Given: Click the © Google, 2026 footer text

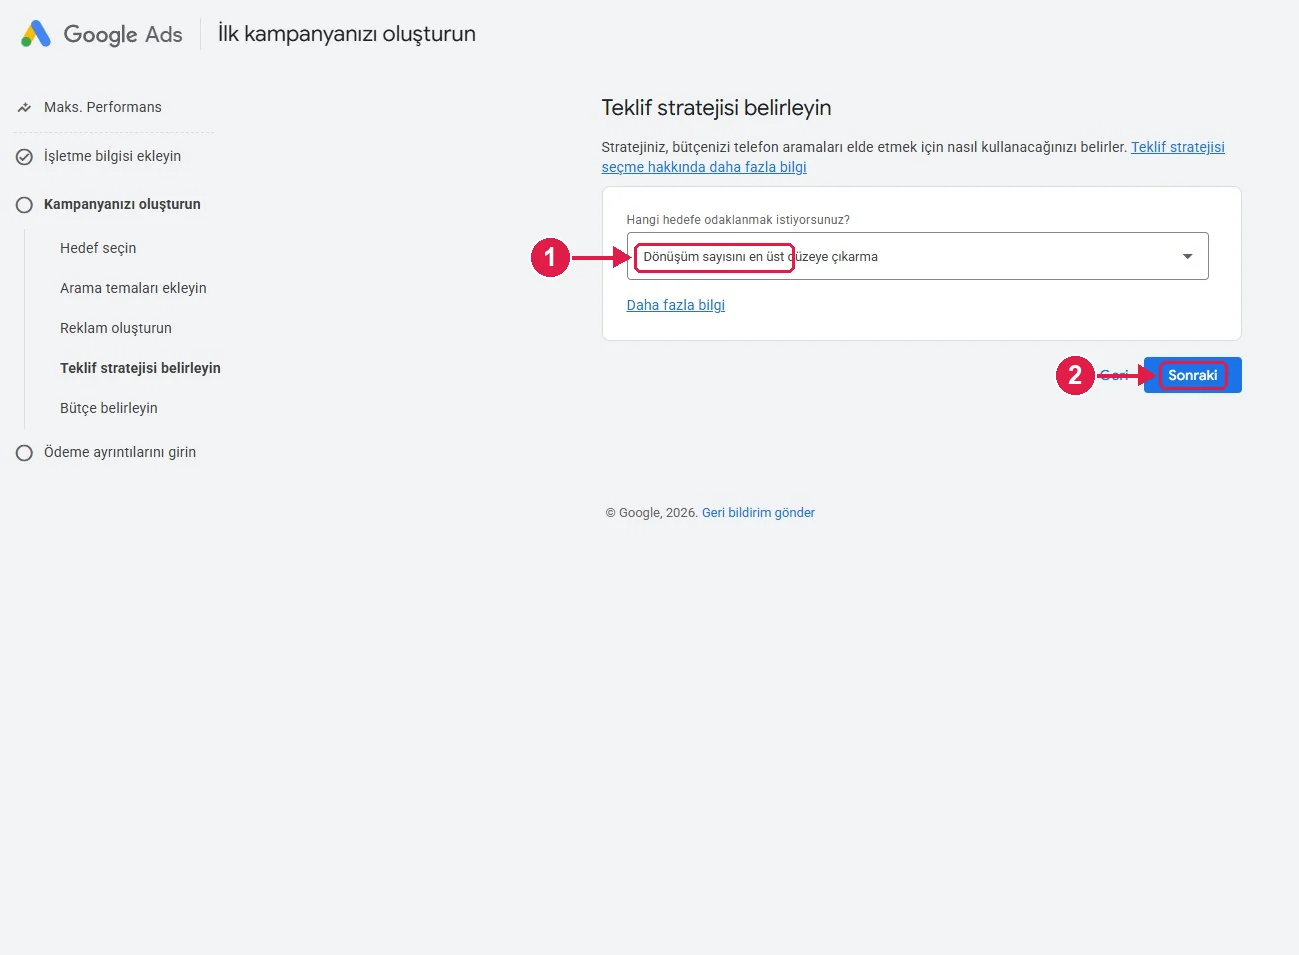Looking at the screenshot, I should [x=651, y=513].
